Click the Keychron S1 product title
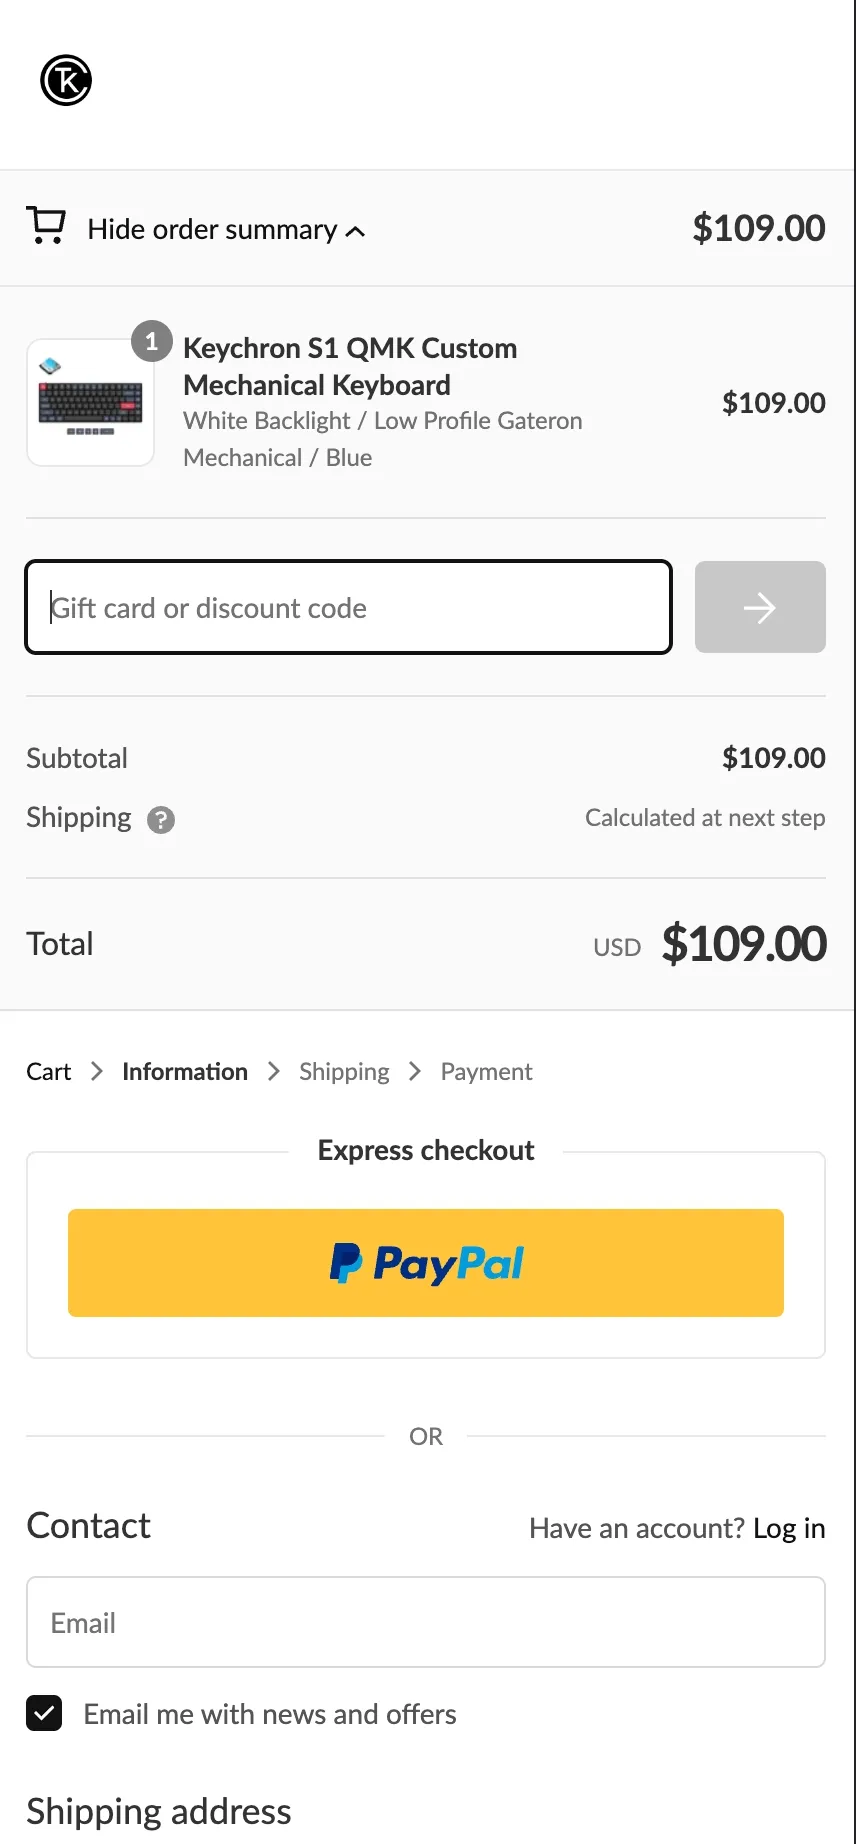This screenshot has height=1844, width=856. point(350,366)
